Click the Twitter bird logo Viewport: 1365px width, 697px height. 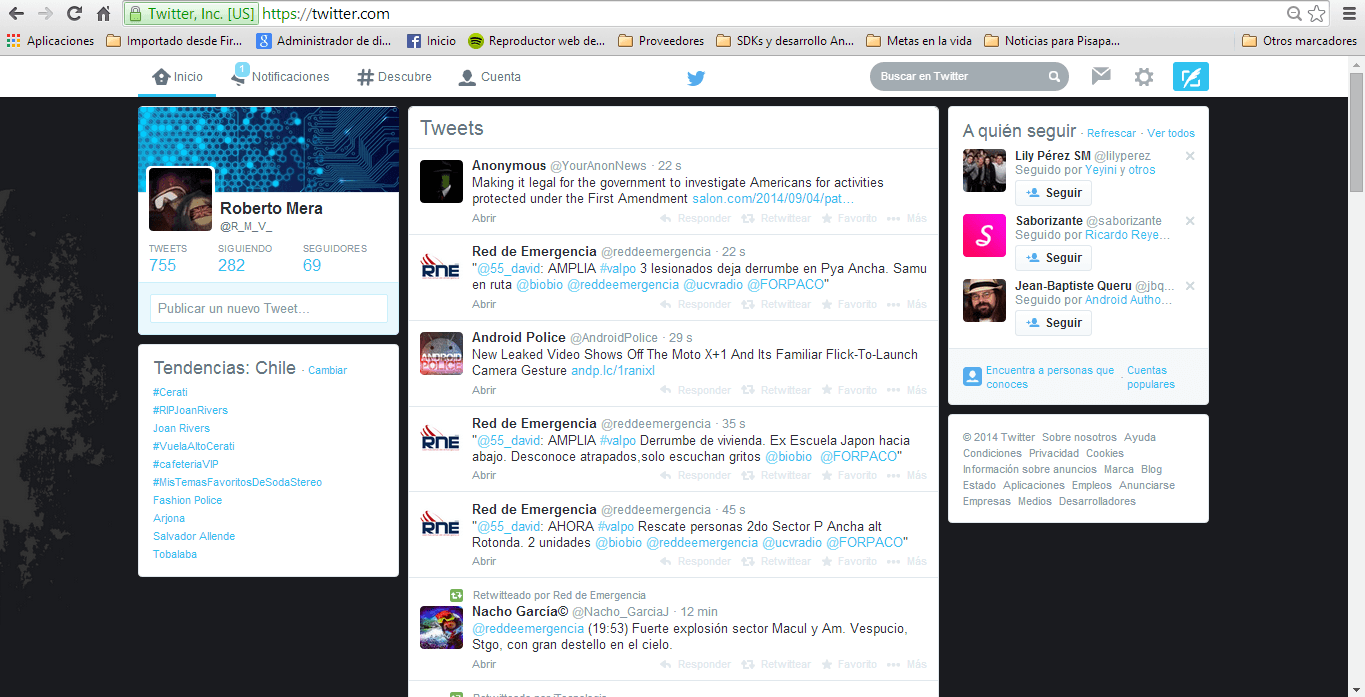pyautogui.click(x=696, y=78)
